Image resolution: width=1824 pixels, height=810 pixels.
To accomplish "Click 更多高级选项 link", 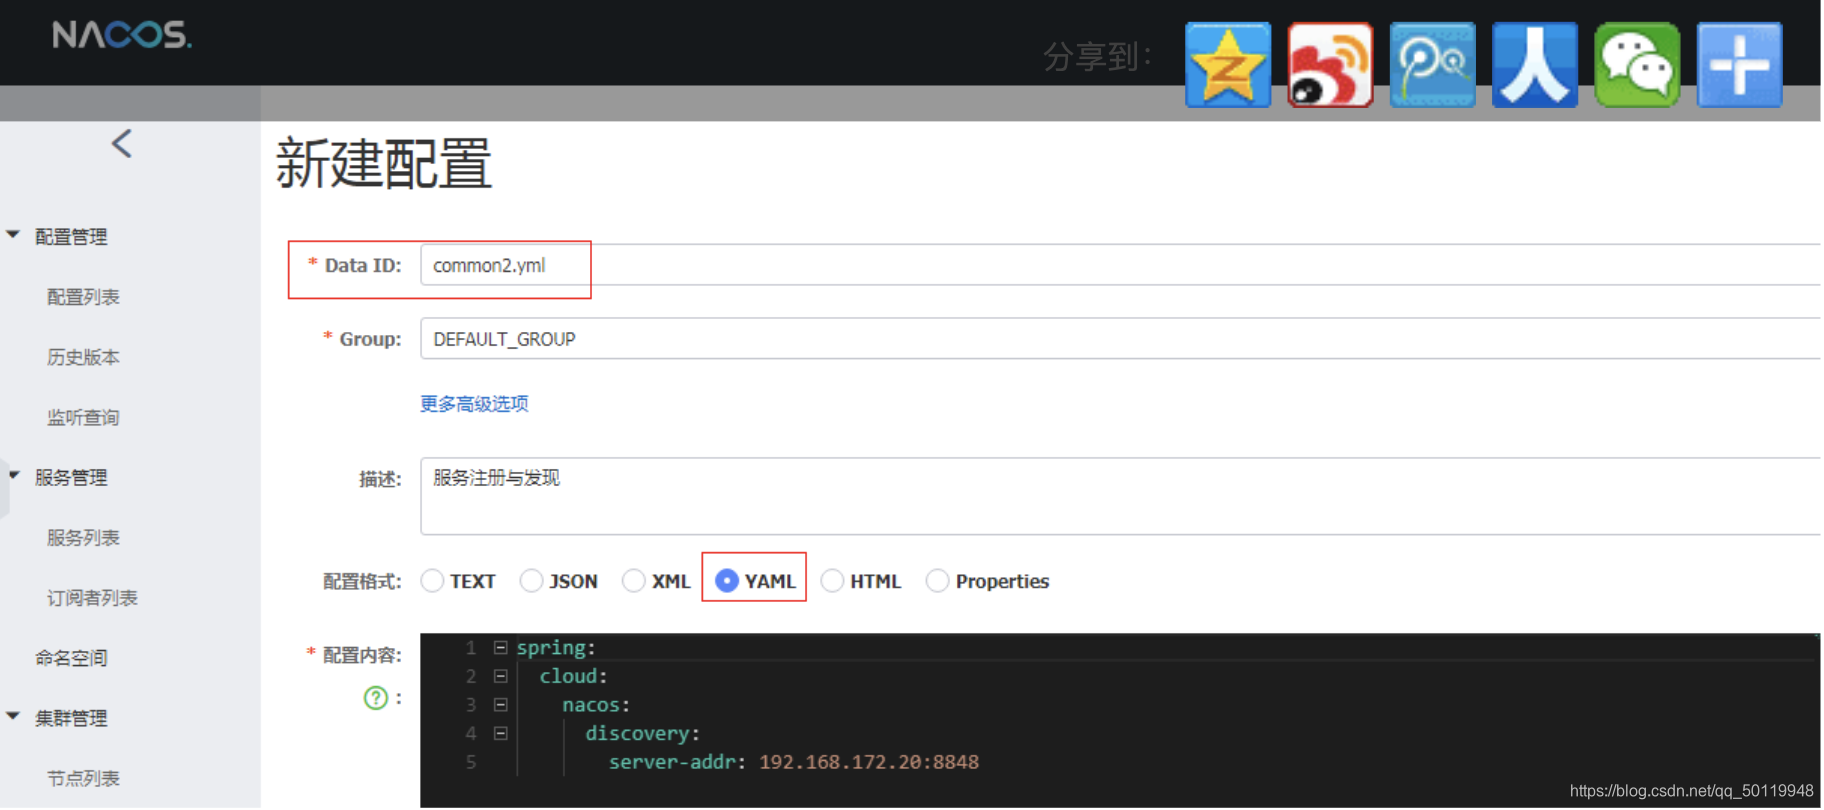I will 474,404.
